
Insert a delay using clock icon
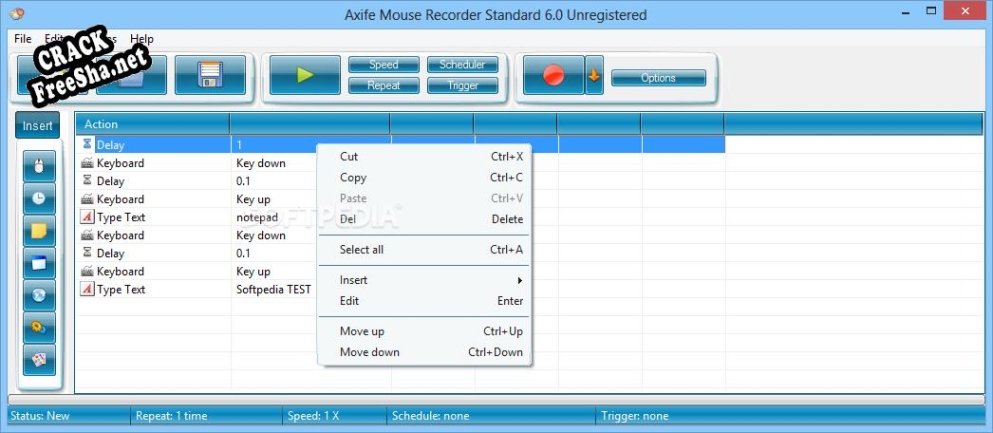pos(39,198)
